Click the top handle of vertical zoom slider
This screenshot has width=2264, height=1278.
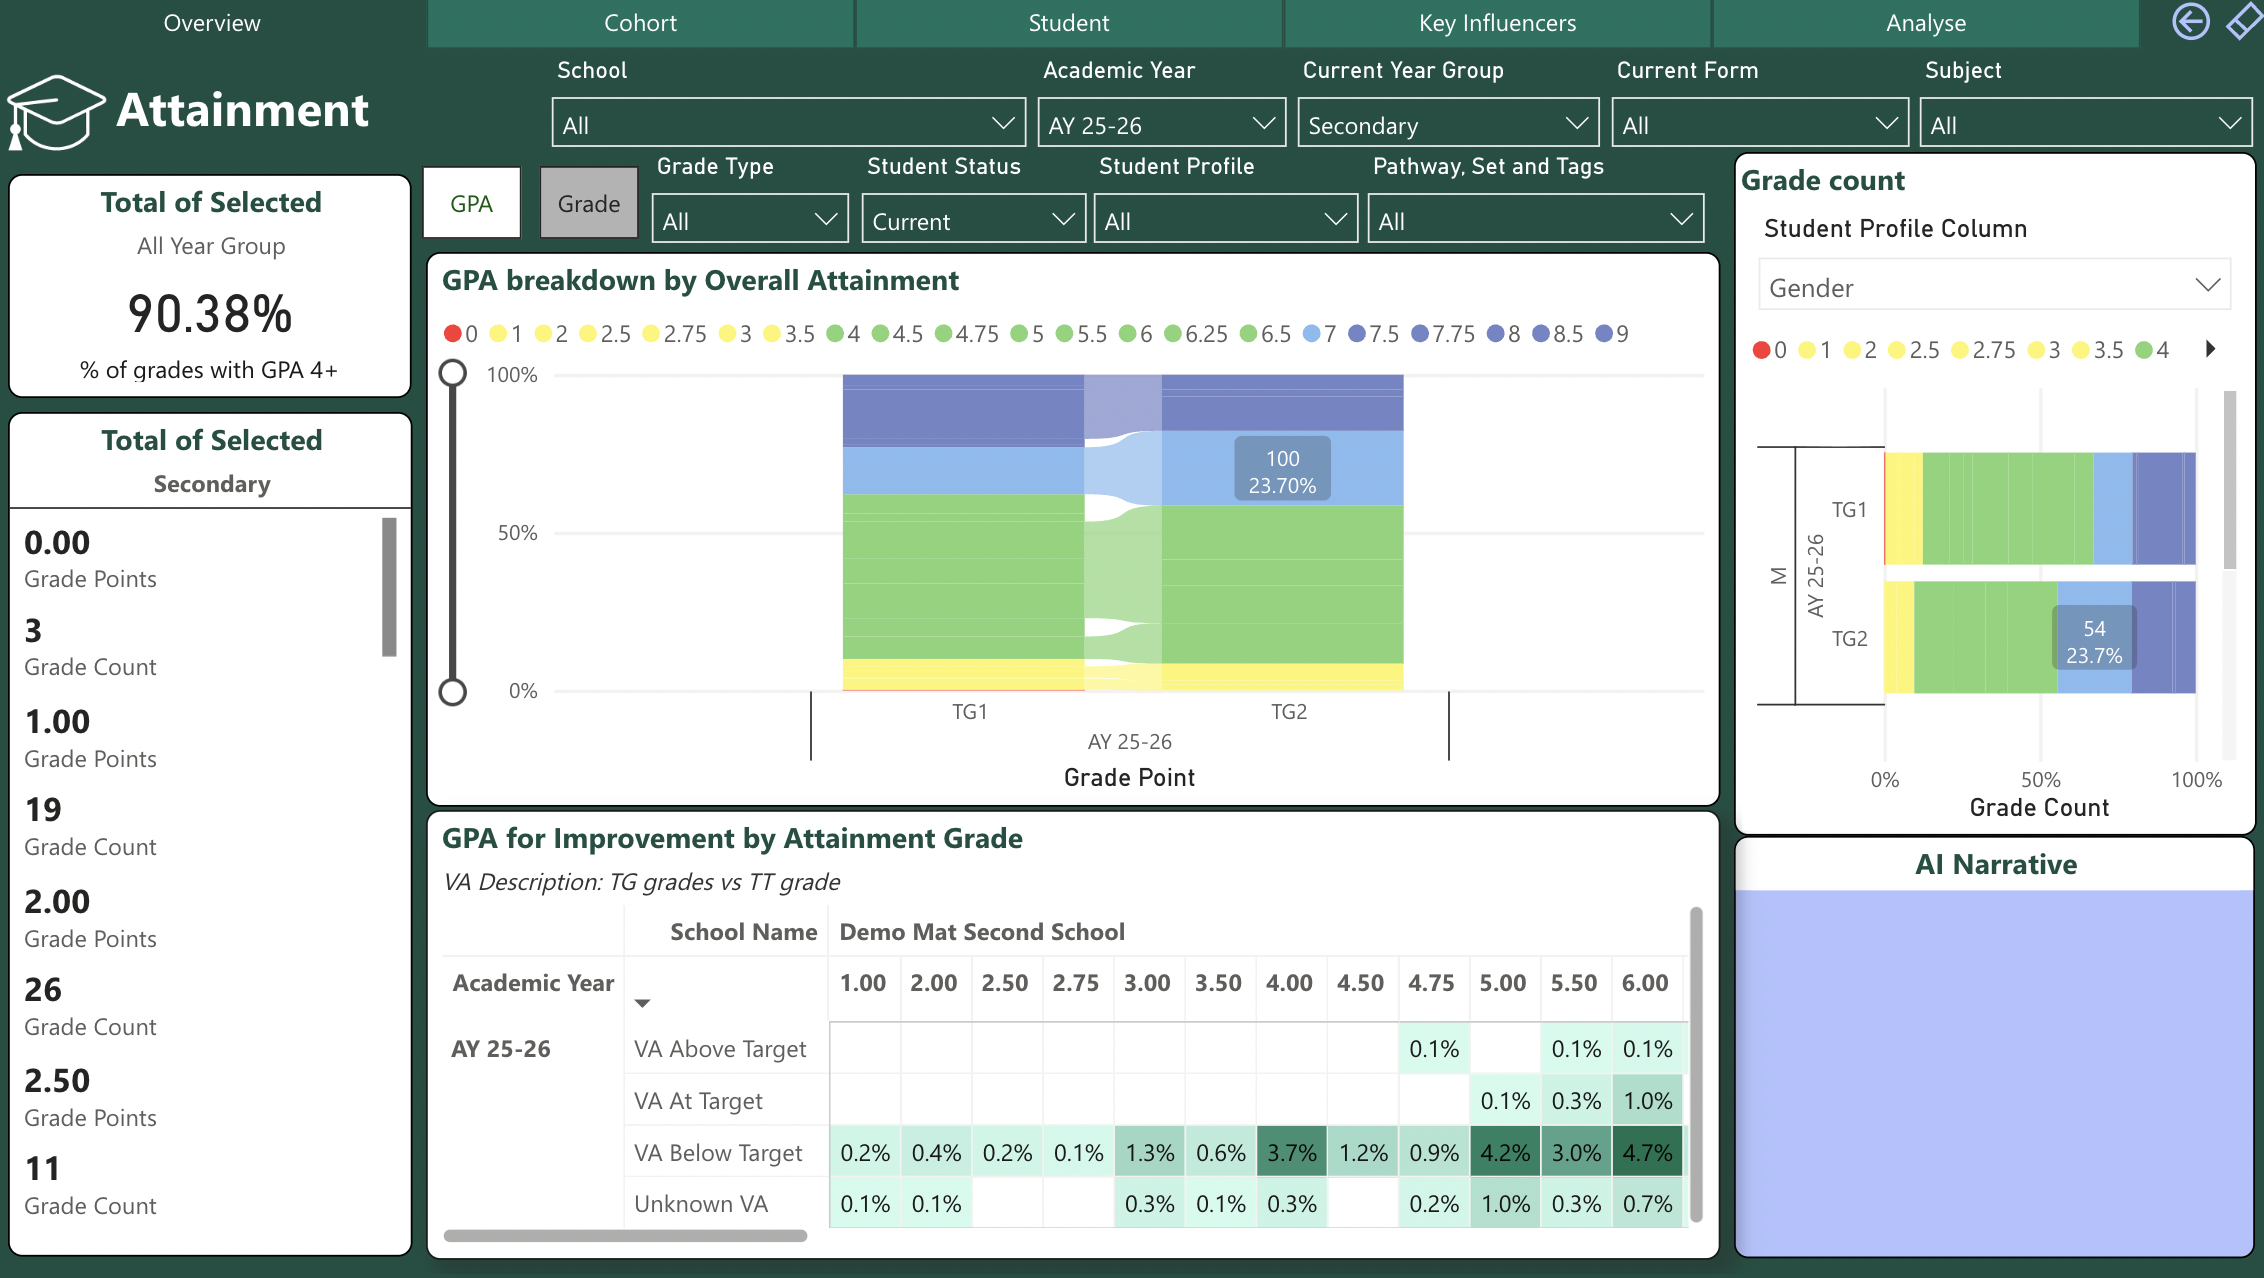pos(453,373)
